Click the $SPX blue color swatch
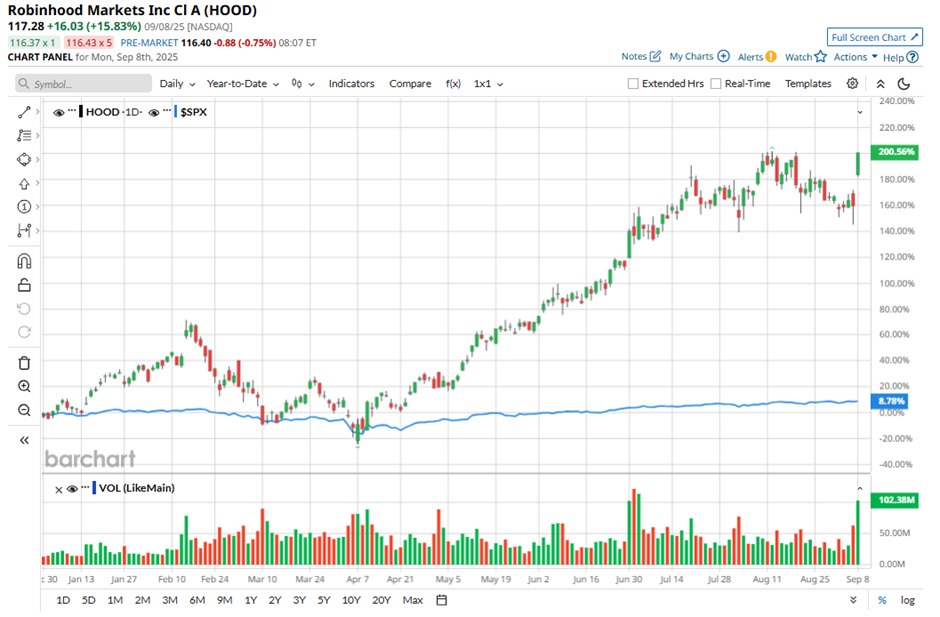This screenshot has height=617, width=940. click(x=176, y=112)
